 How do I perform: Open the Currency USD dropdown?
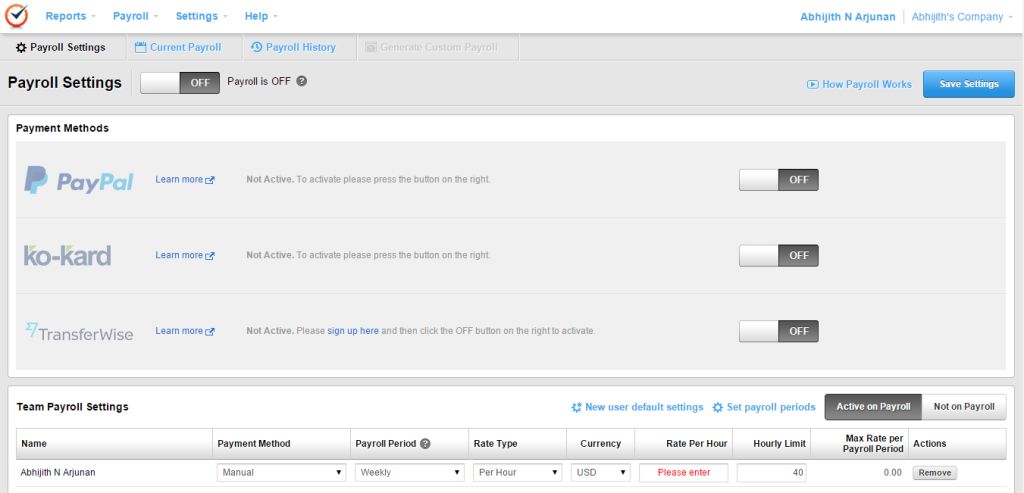(x=601, y=472)
